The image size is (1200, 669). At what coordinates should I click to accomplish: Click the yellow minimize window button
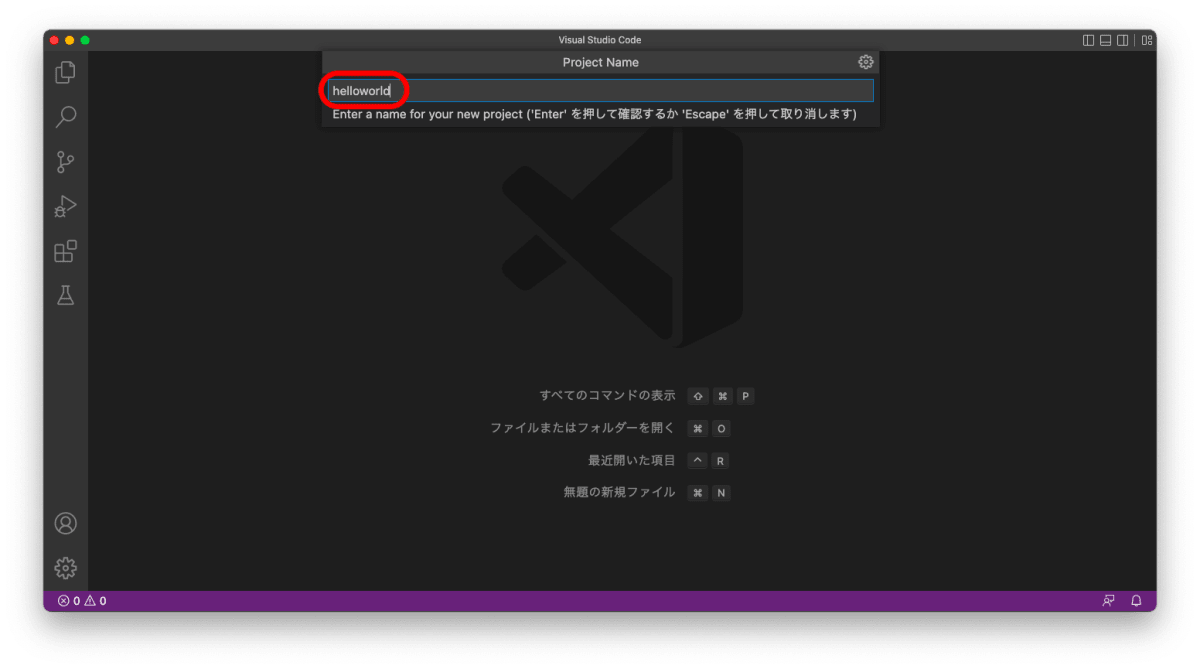coord(69,40)
